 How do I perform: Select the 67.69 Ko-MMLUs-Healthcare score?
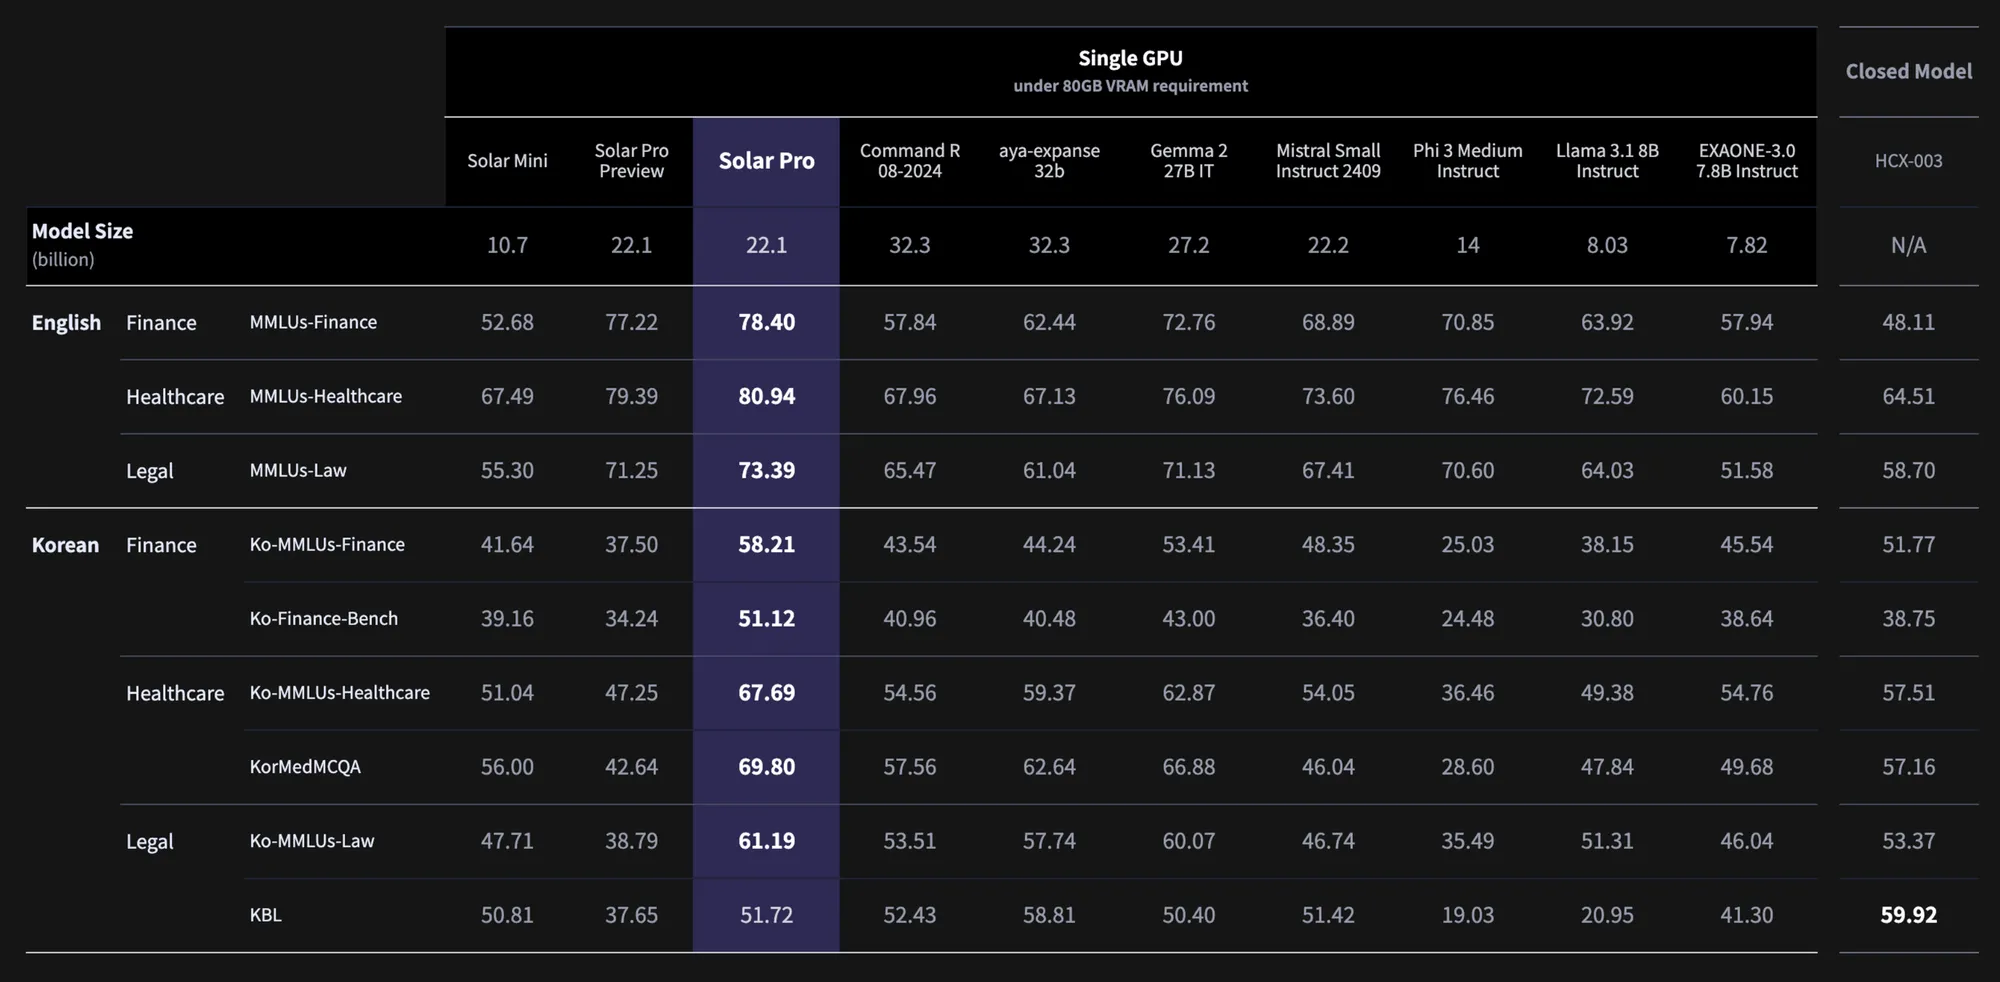coord(766,692)
